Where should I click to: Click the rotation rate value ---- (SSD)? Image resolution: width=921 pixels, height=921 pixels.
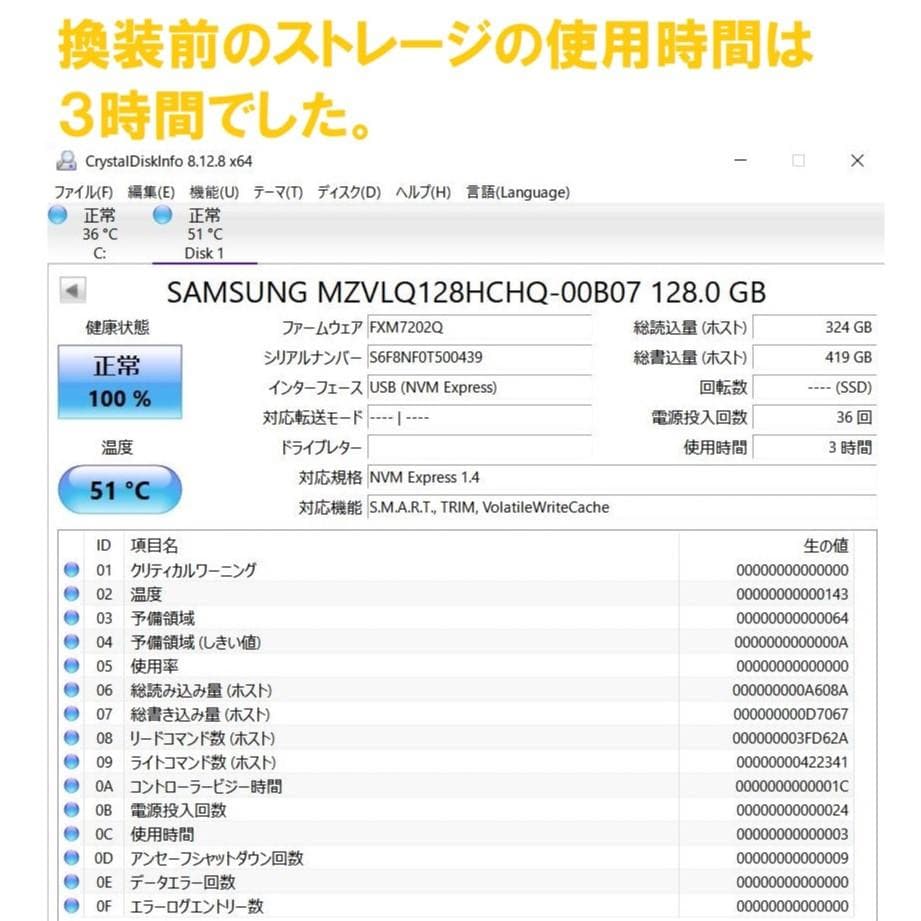(815, 388)
